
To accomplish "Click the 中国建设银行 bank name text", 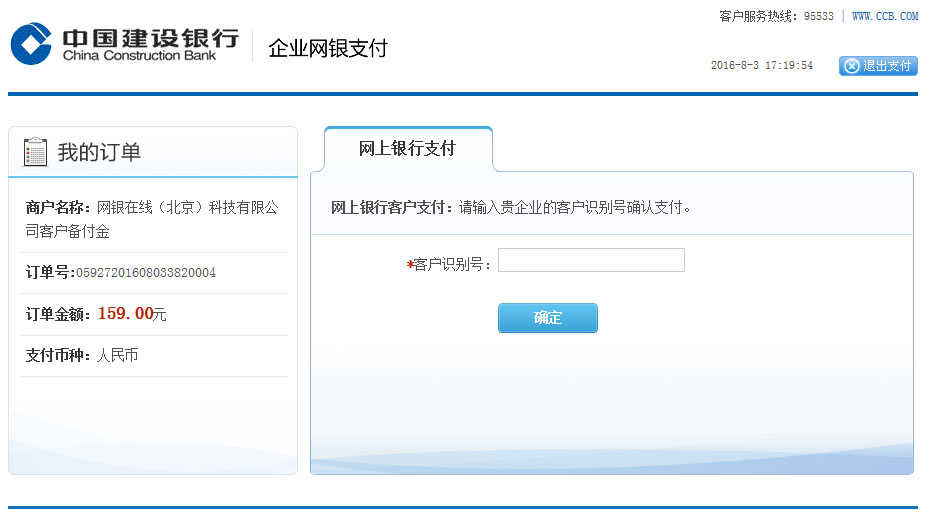I will click(x=150, y=37).
